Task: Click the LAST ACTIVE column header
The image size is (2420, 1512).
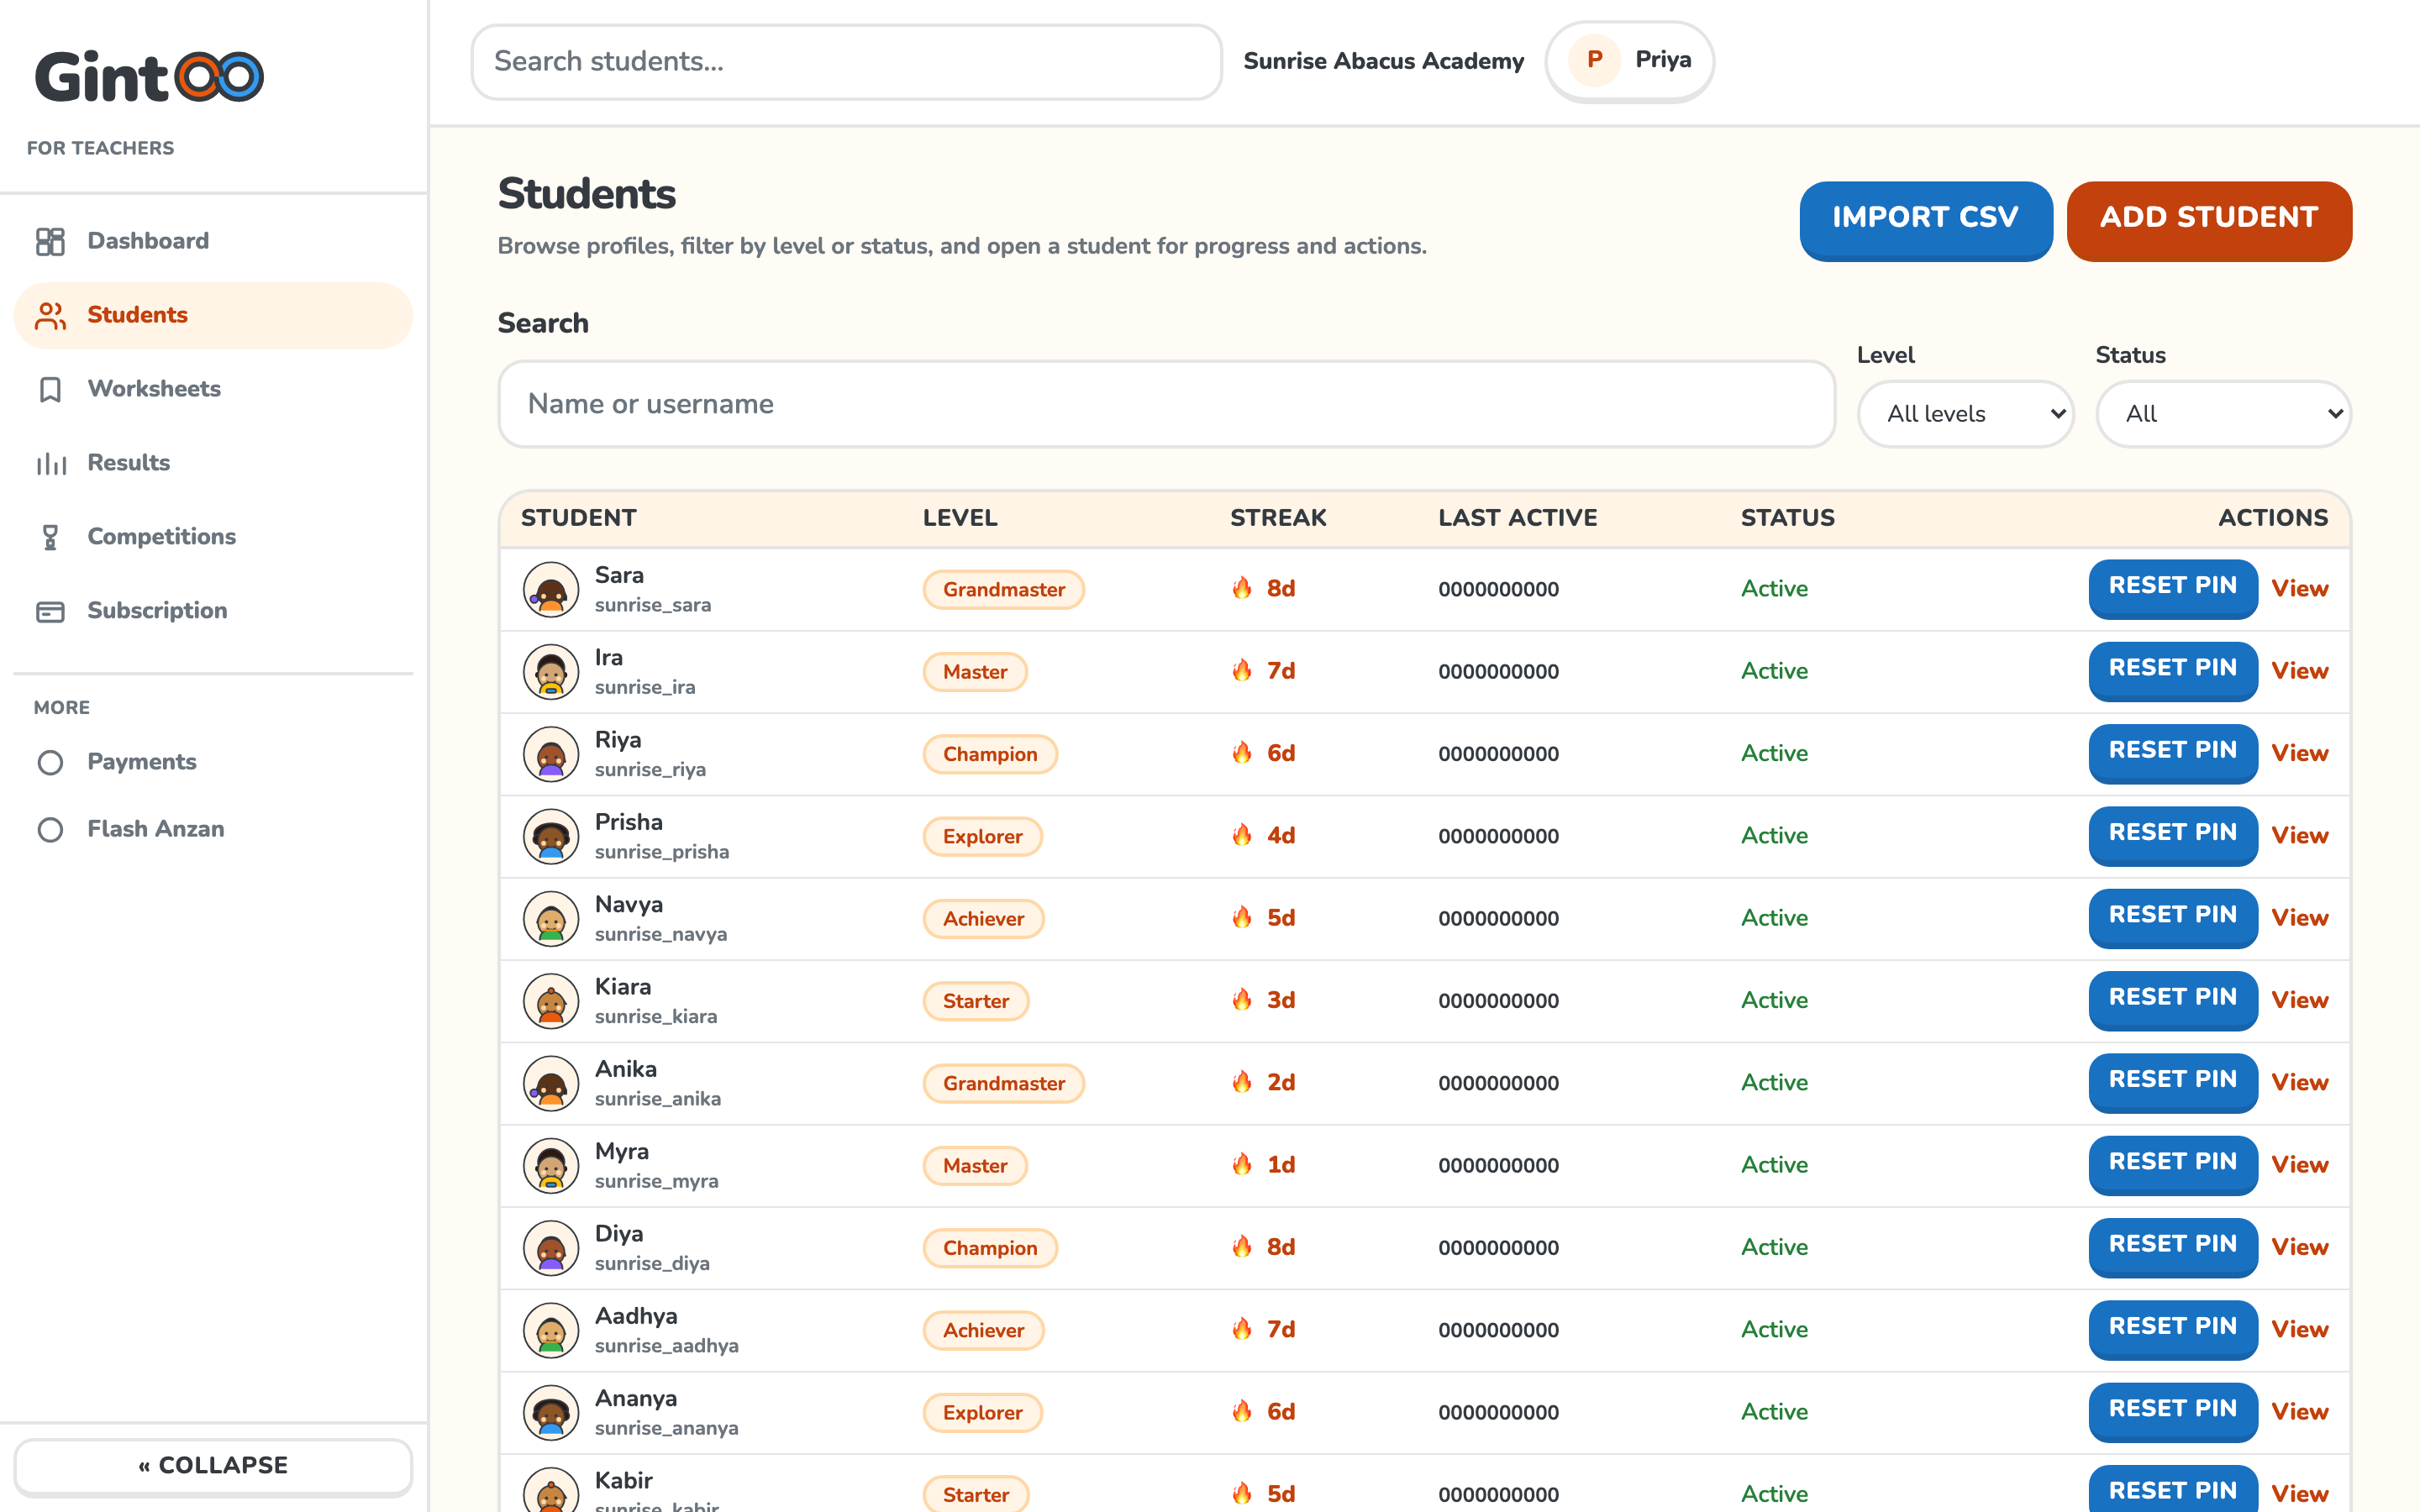Action: coord(1517,518)
